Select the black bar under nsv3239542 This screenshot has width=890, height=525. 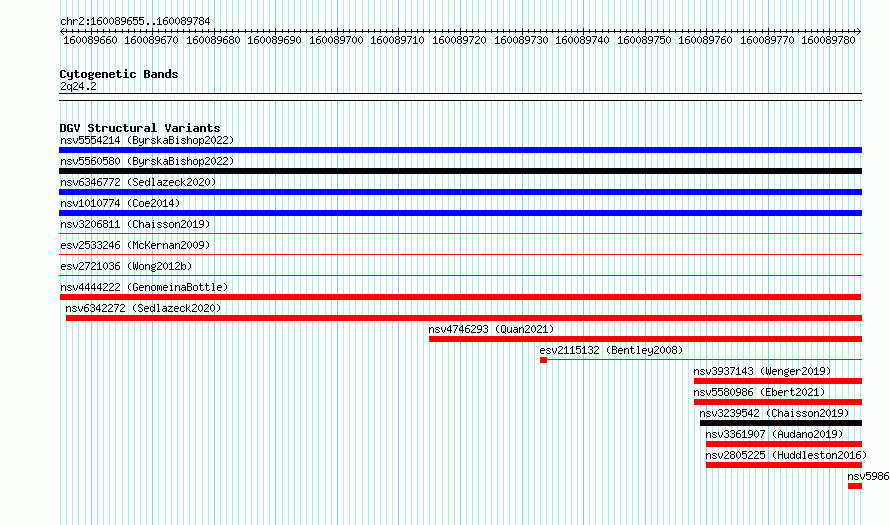(x=781, y=423)
